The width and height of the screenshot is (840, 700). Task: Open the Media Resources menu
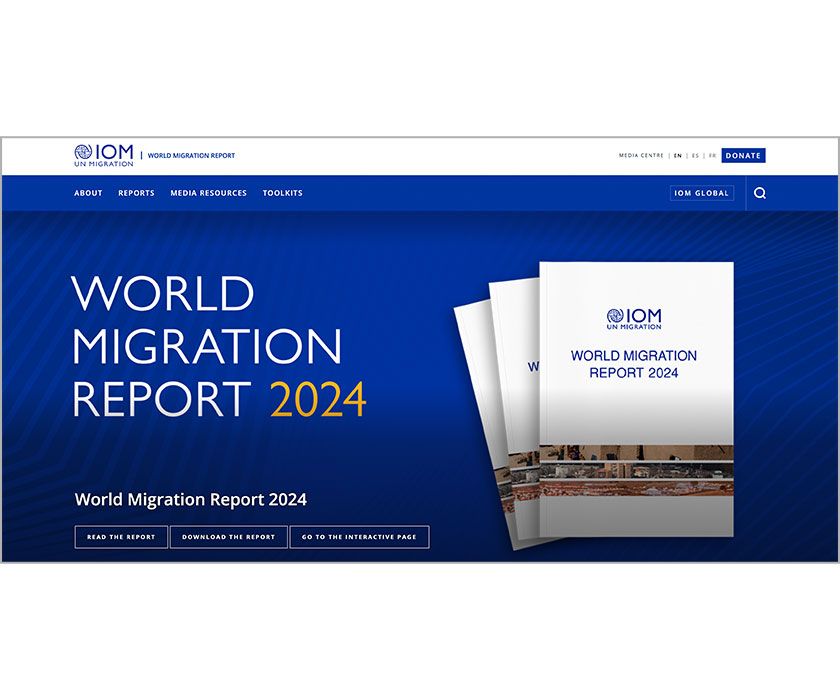[x=208, y=193]
